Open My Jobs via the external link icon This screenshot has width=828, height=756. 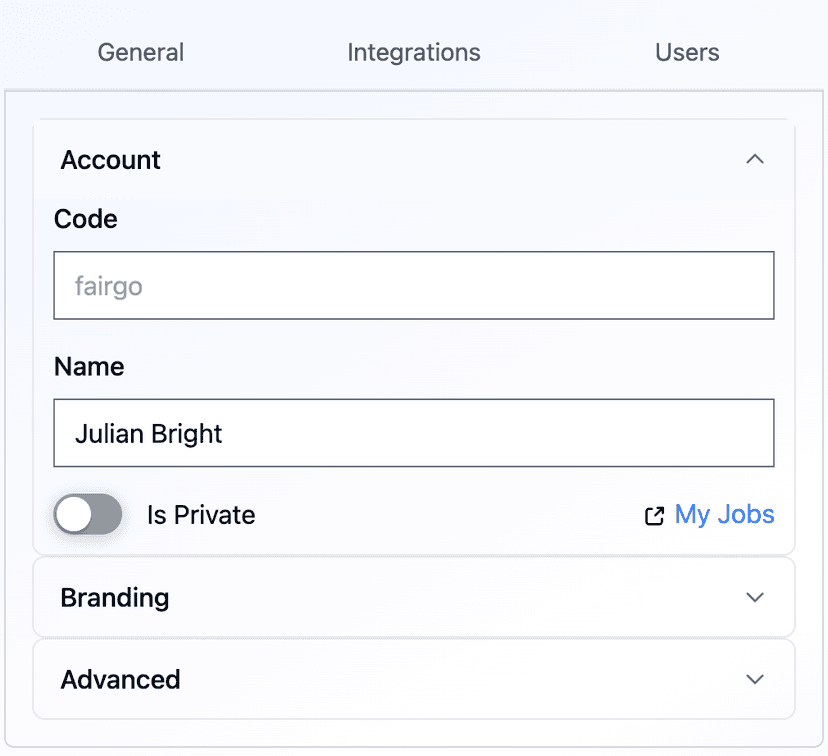click(654, 514)
